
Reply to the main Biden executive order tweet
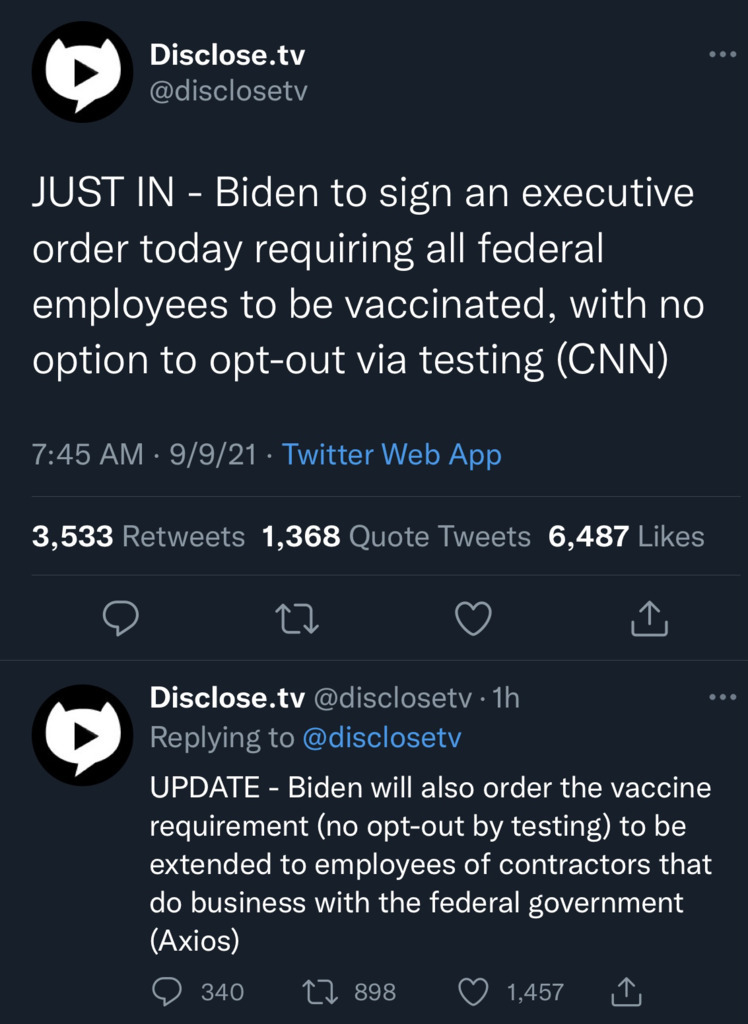121,619
